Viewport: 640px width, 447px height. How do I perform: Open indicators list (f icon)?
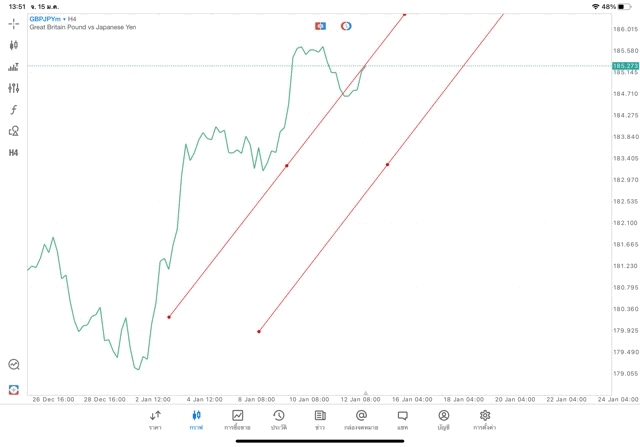coord(14,110)
